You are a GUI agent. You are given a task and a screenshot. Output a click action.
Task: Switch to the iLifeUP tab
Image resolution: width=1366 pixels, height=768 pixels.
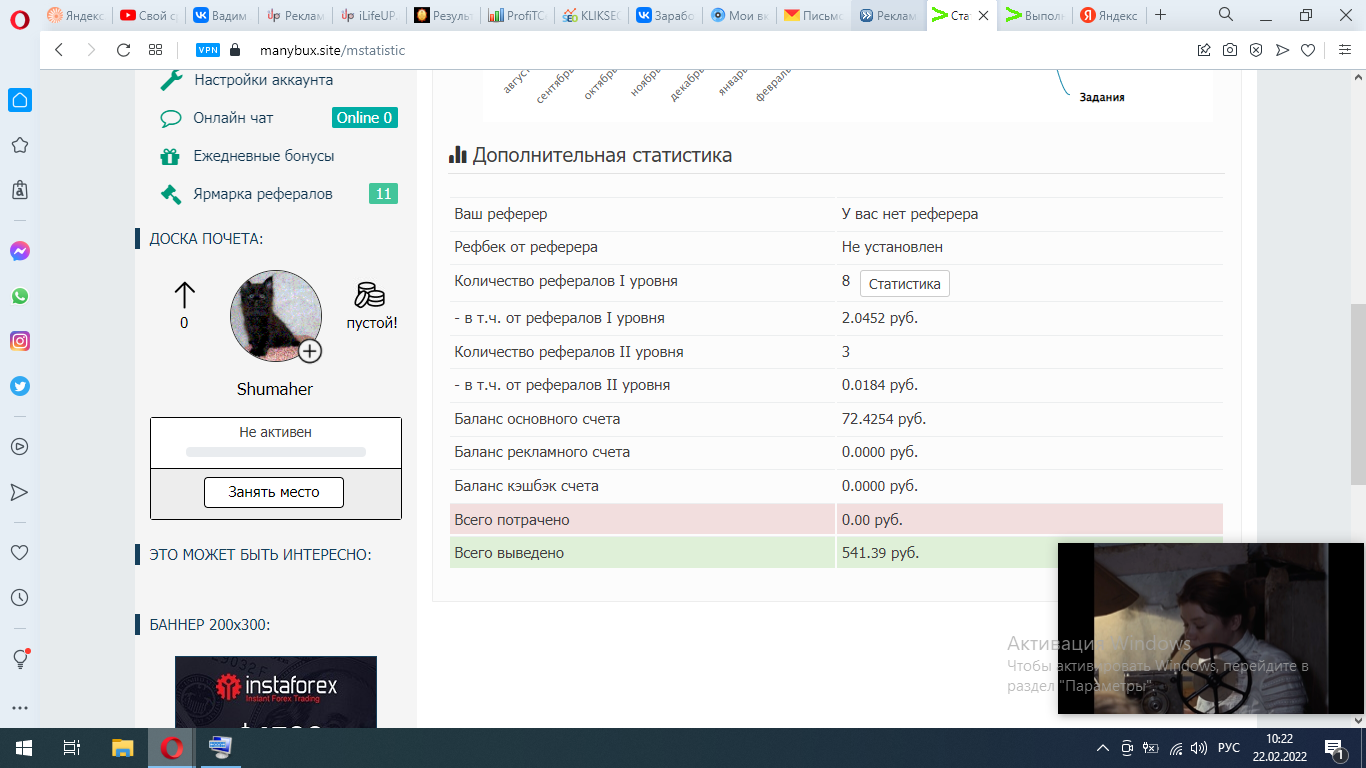point(366,15)
